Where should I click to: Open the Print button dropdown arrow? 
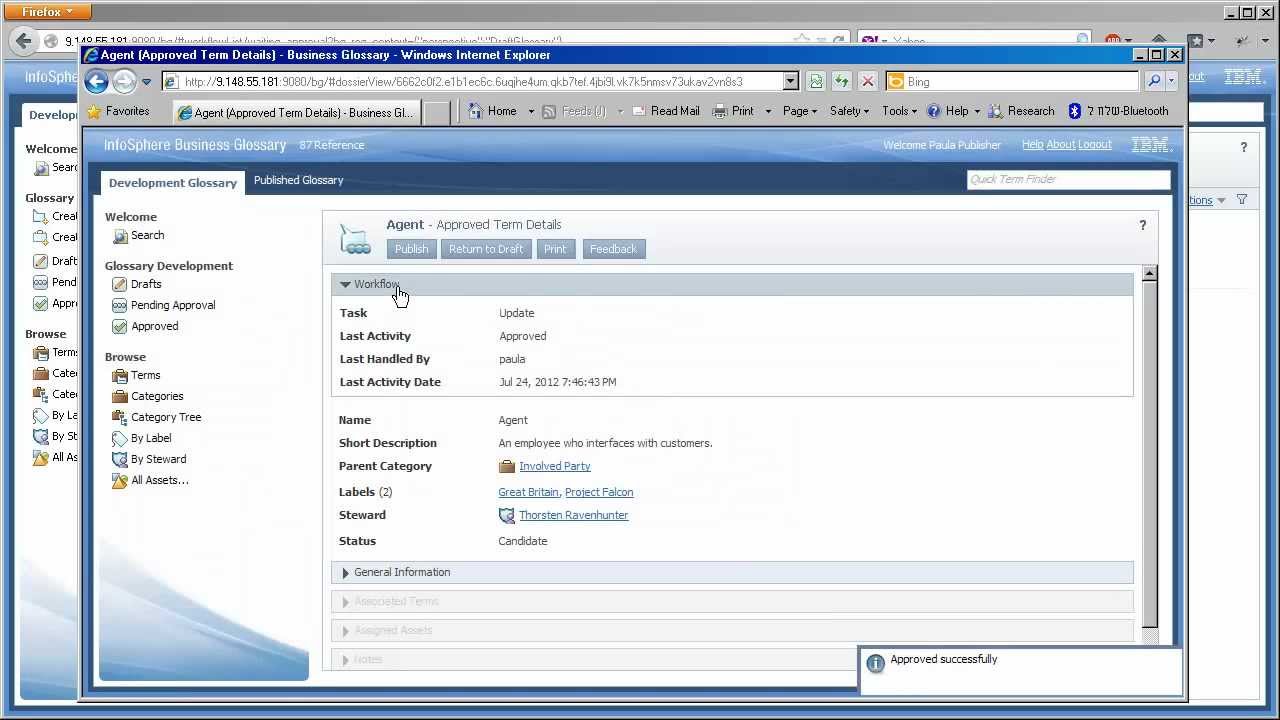pos(768,111)
